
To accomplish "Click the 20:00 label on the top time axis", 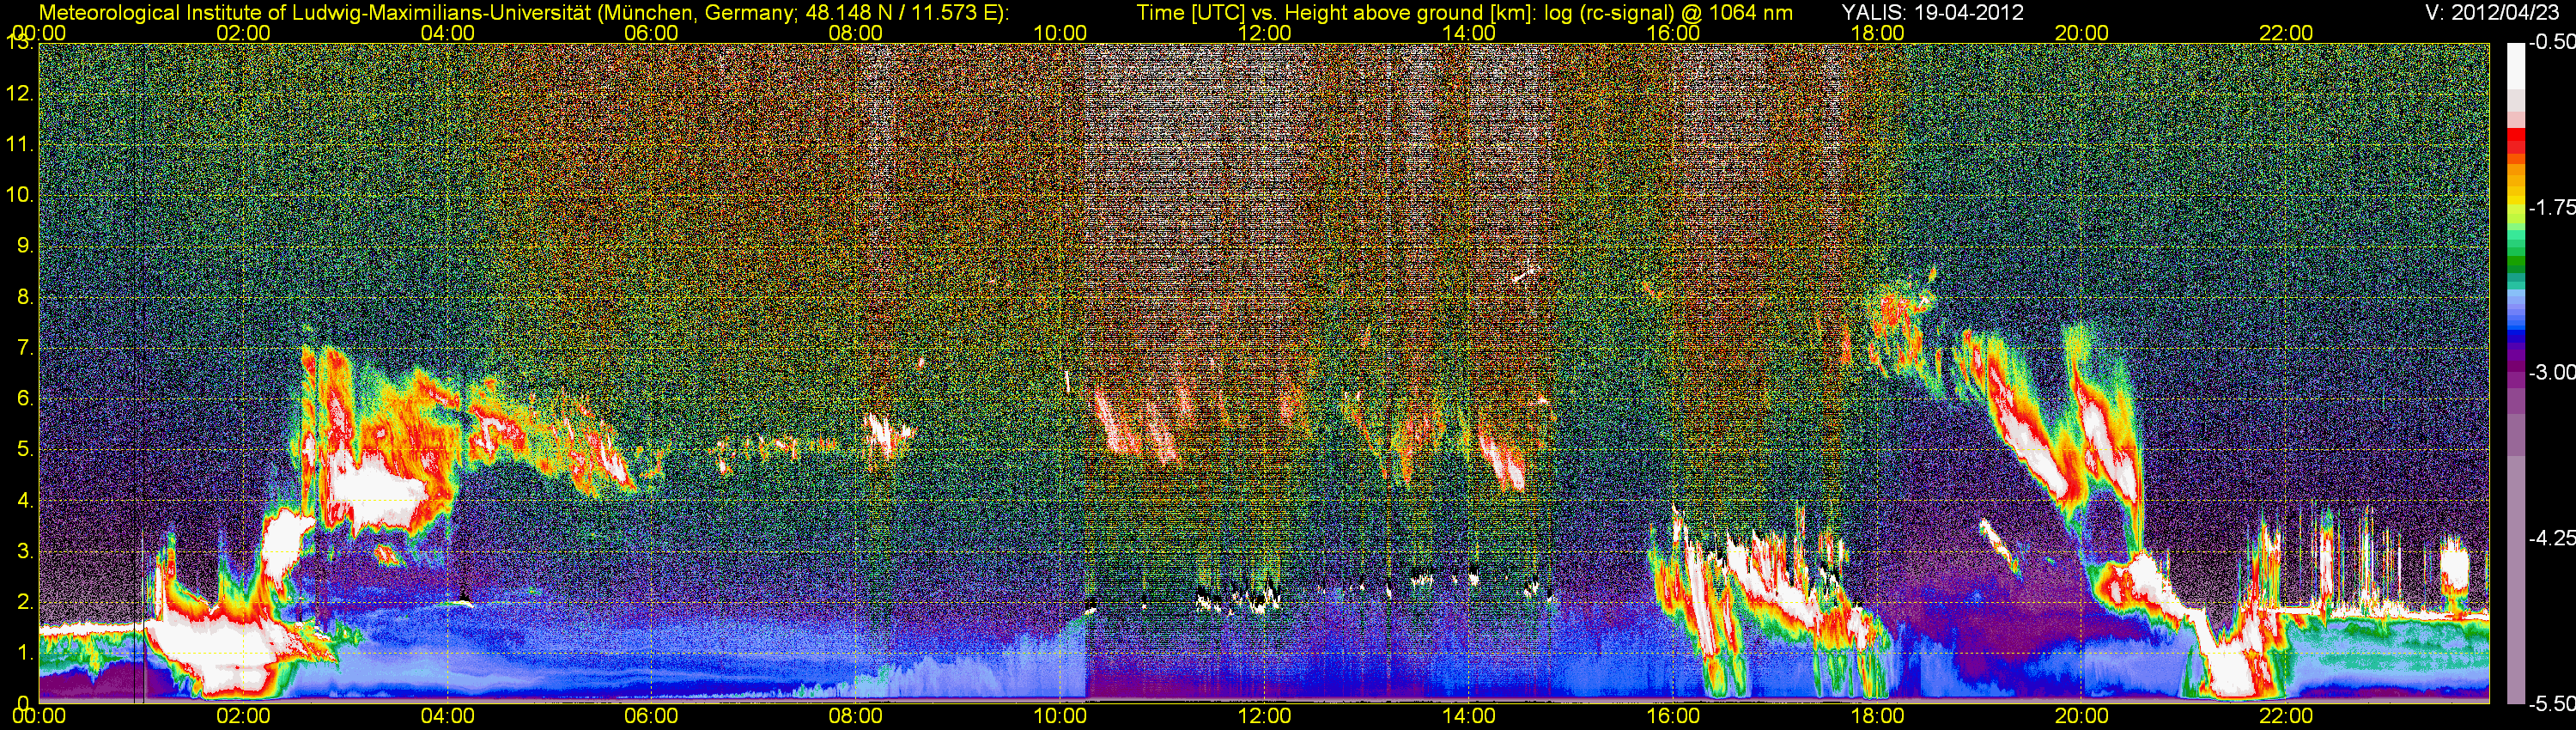I will pos(2082,33).
